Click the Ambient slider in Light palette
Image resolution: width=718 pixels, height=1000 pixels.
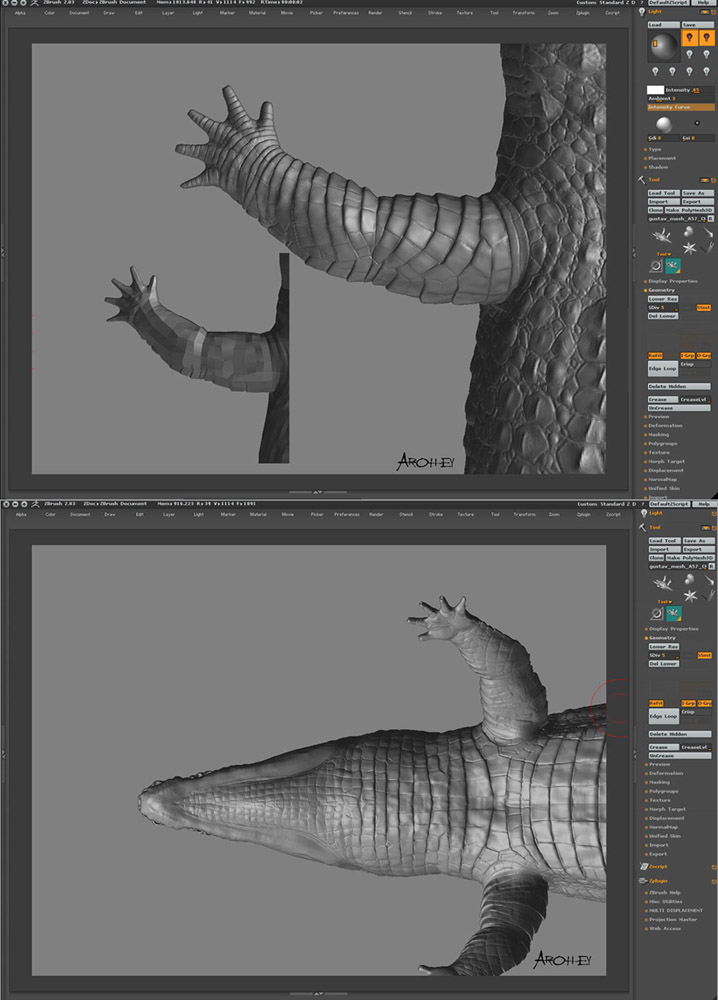(x=680, y=99)
